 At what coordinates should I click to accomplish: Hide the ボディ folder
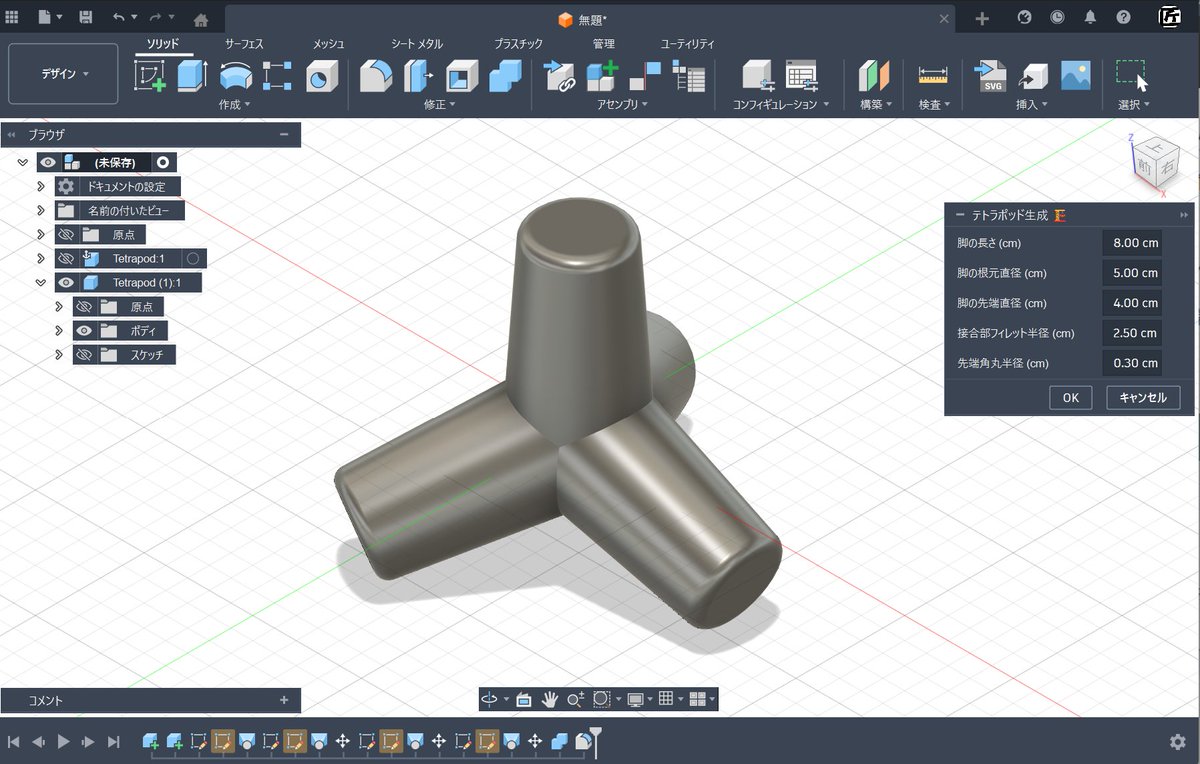pyautogui.click(x=84, y=331)
